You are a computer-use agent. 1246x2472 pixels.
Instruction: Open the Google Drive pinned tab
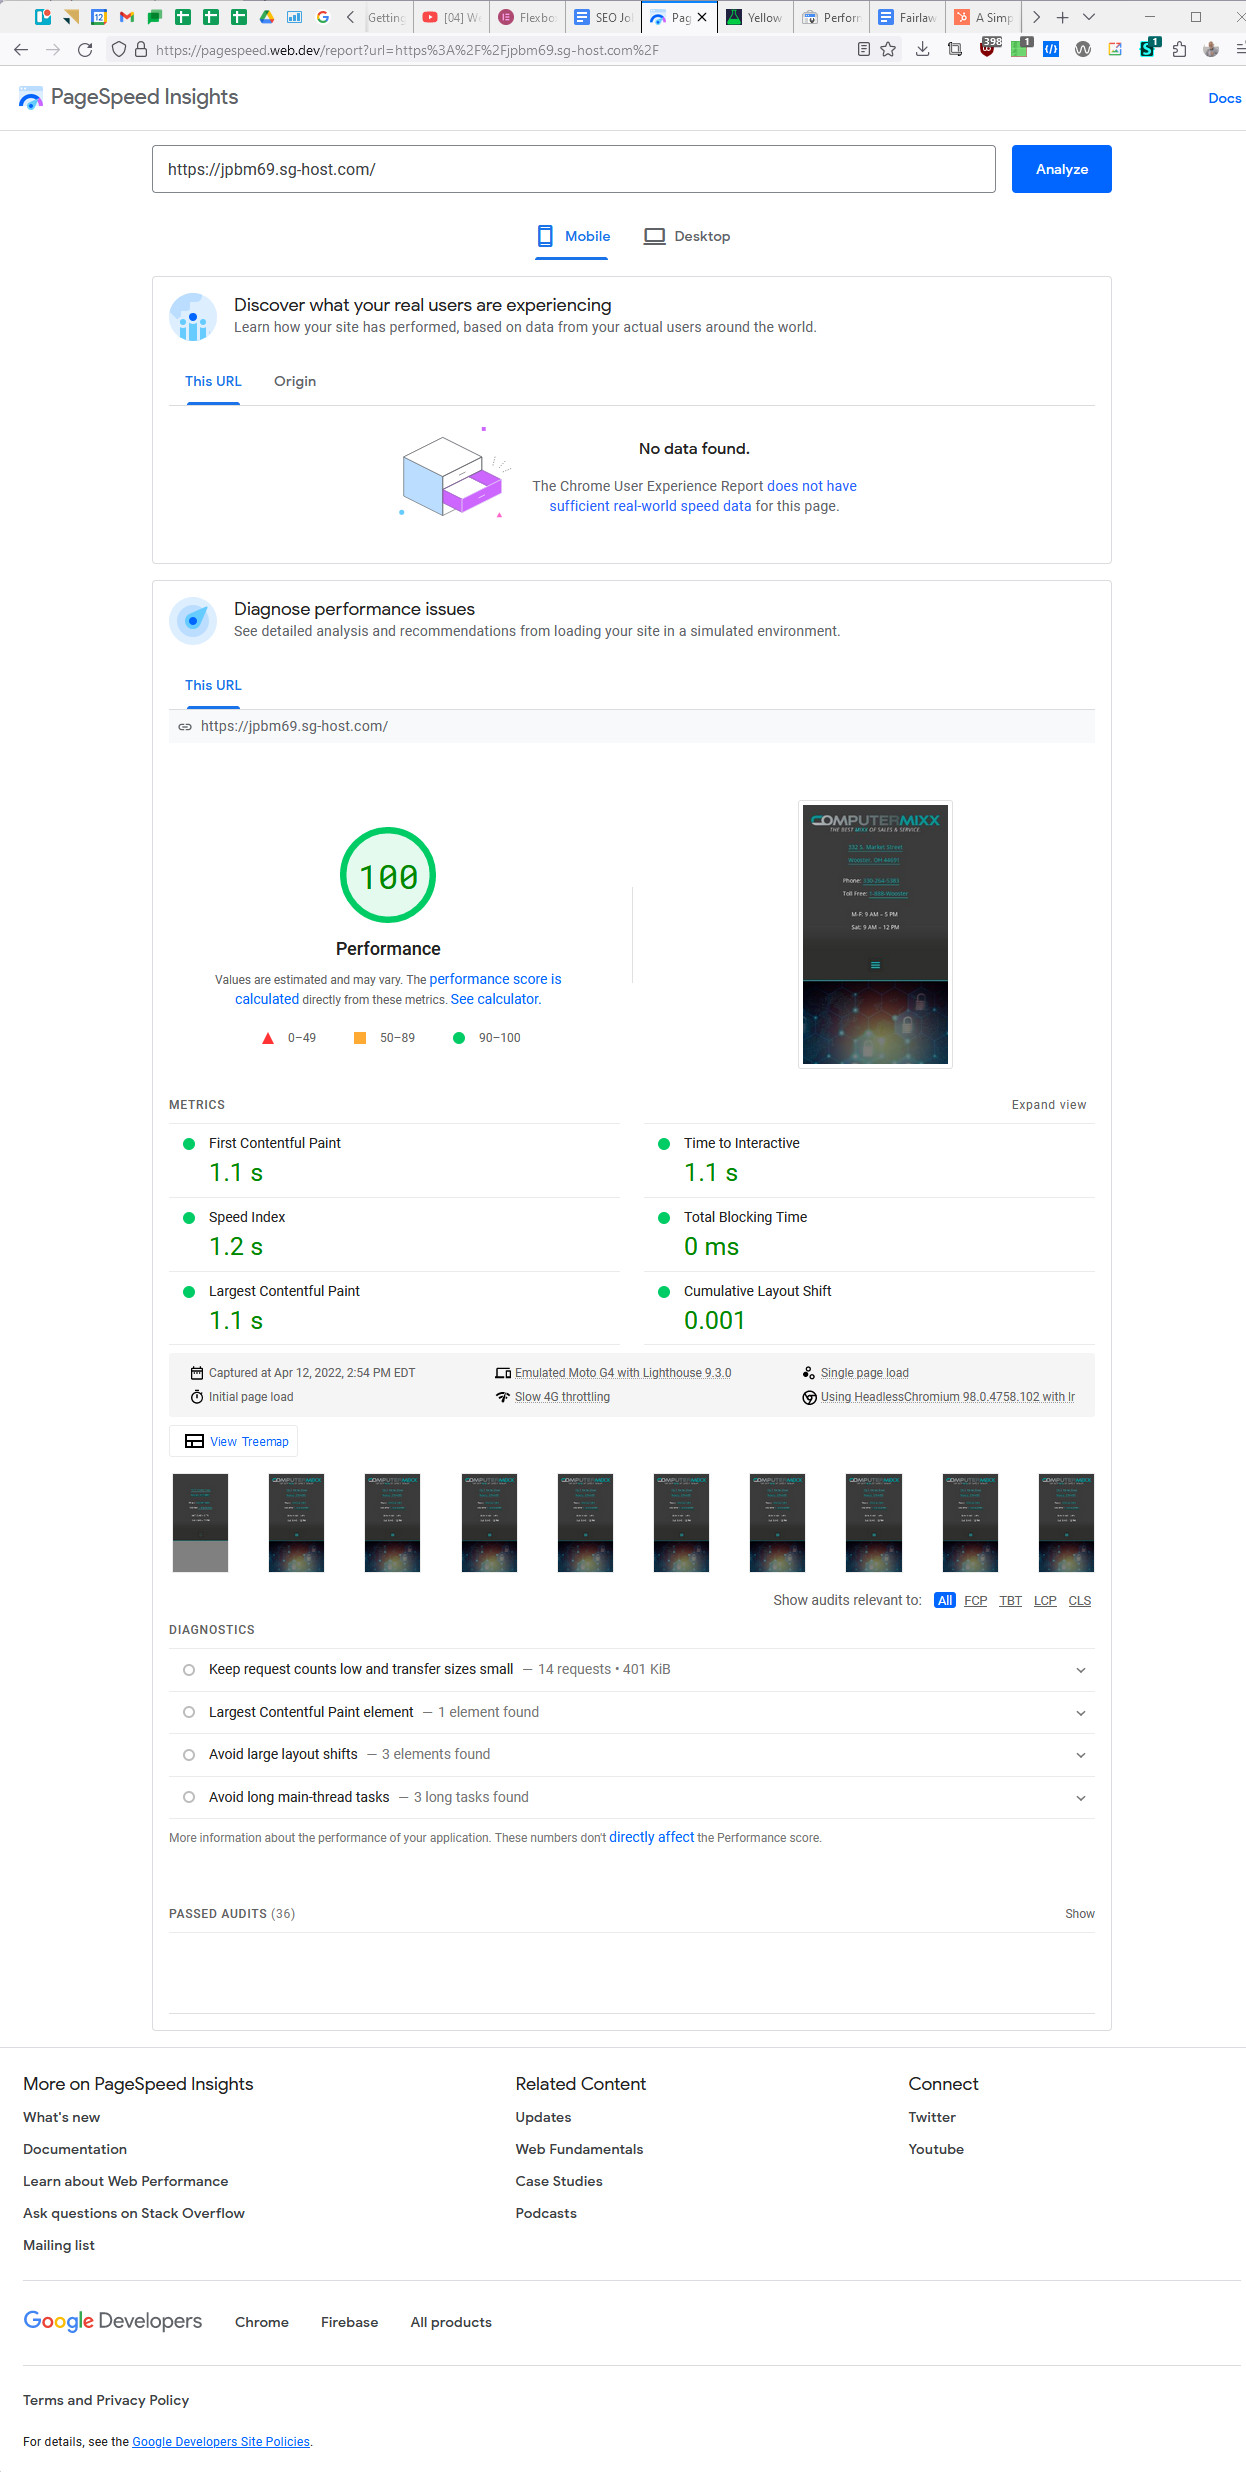click(x=267, y=17)
